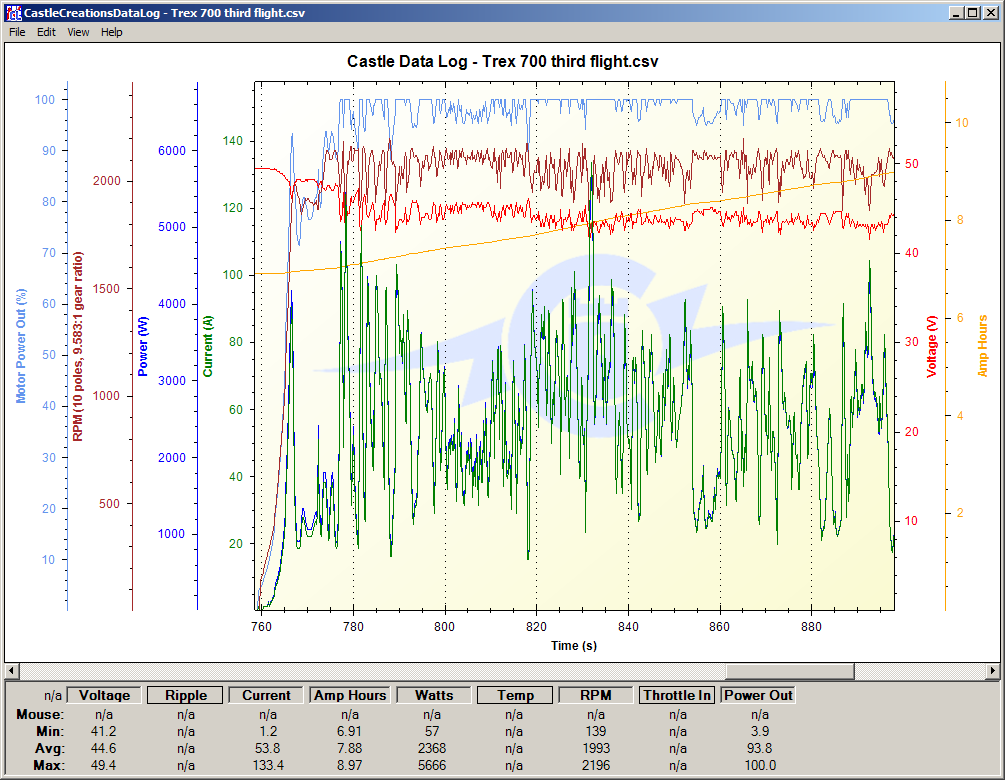Close the CastleCreationsDataLog window
The width and height of the screenshot is (1005, 780).
pos(990,13)
